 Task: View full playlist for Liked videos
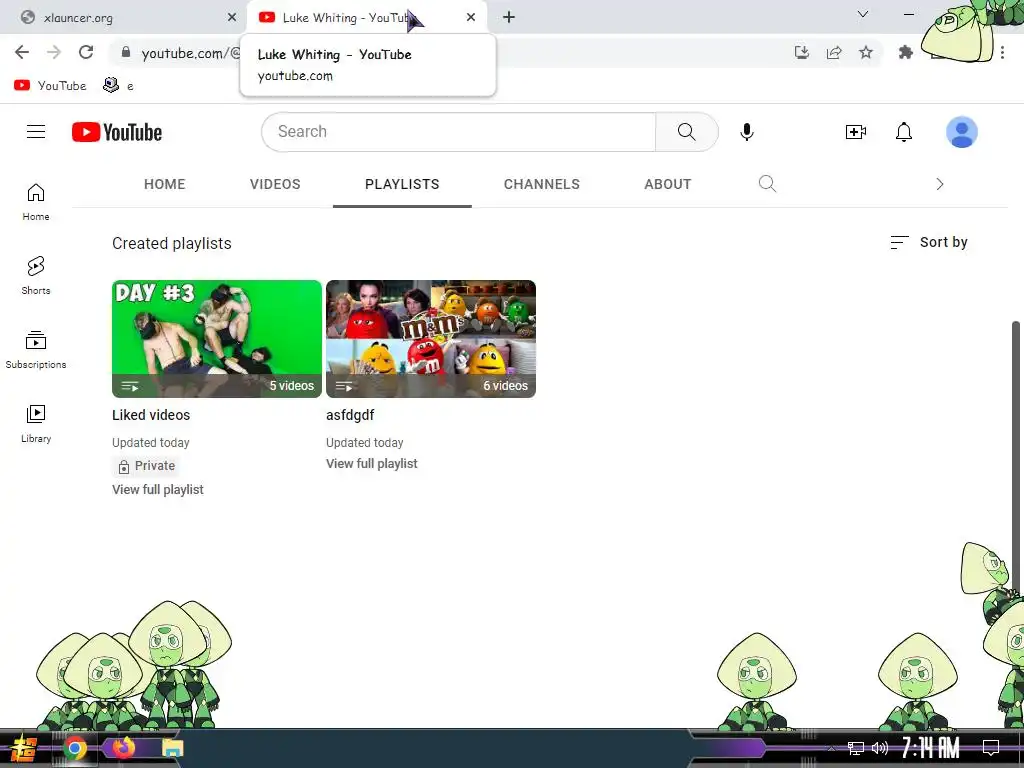coord(157,489)
